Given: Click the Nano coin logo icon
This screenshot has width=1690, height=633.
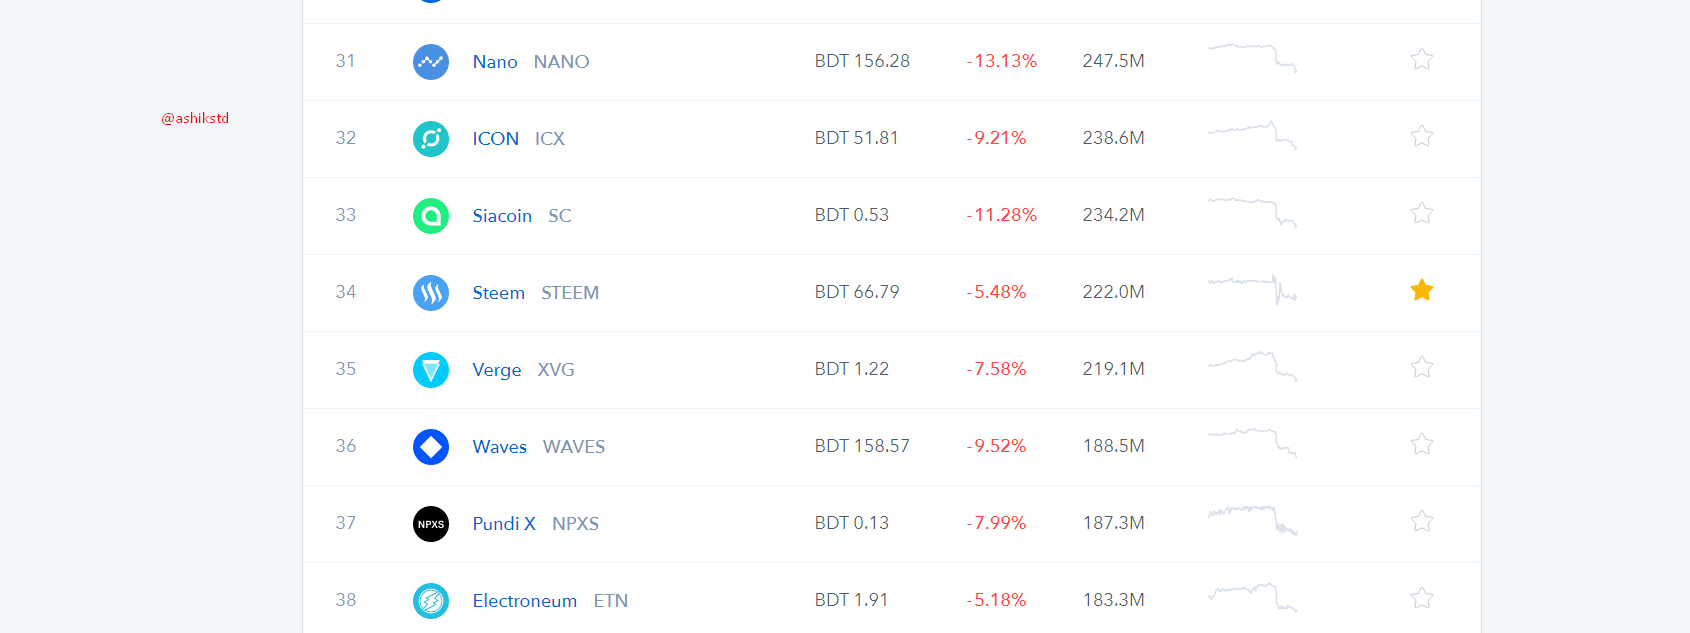Looking at the screenshot, I should (x=431, y=62).
